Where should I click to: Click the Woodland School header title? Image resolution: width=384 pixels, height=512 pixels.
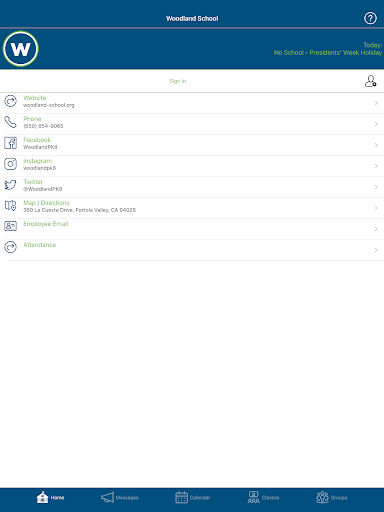(192, 19)
